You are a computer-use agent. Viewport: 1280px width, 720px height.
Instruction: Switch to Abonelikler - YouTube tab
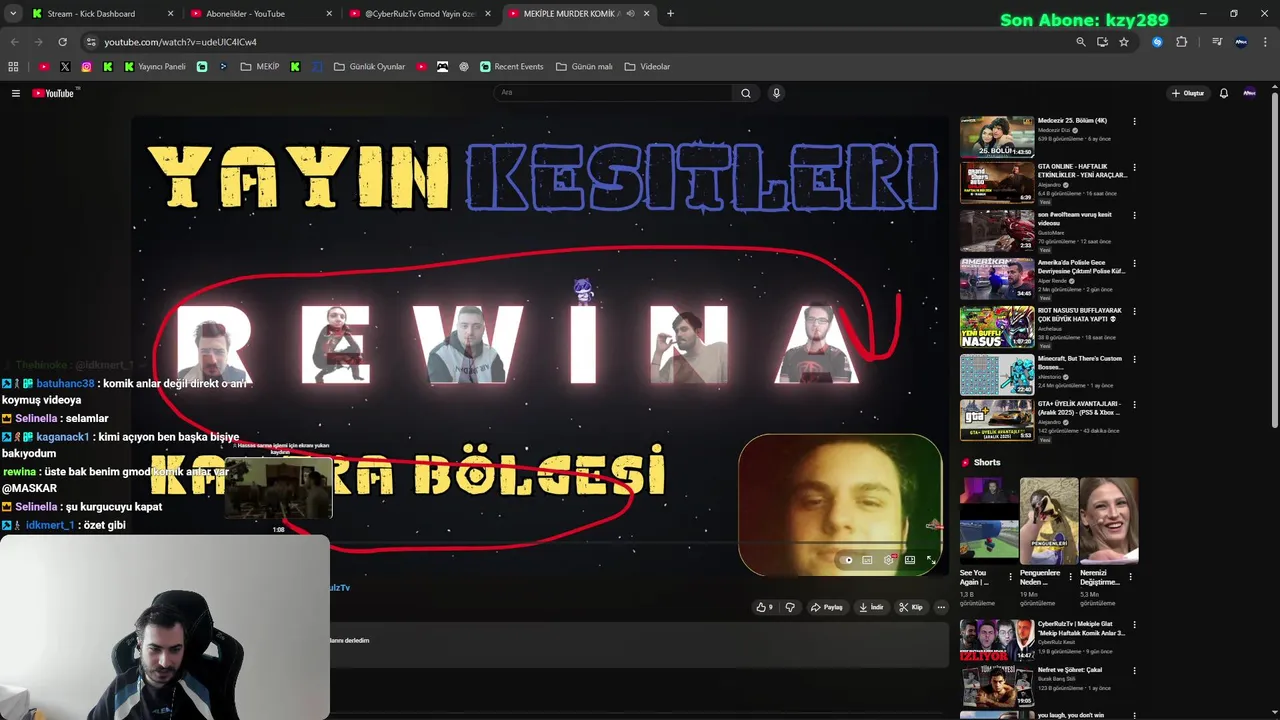(x=260, y=14)
